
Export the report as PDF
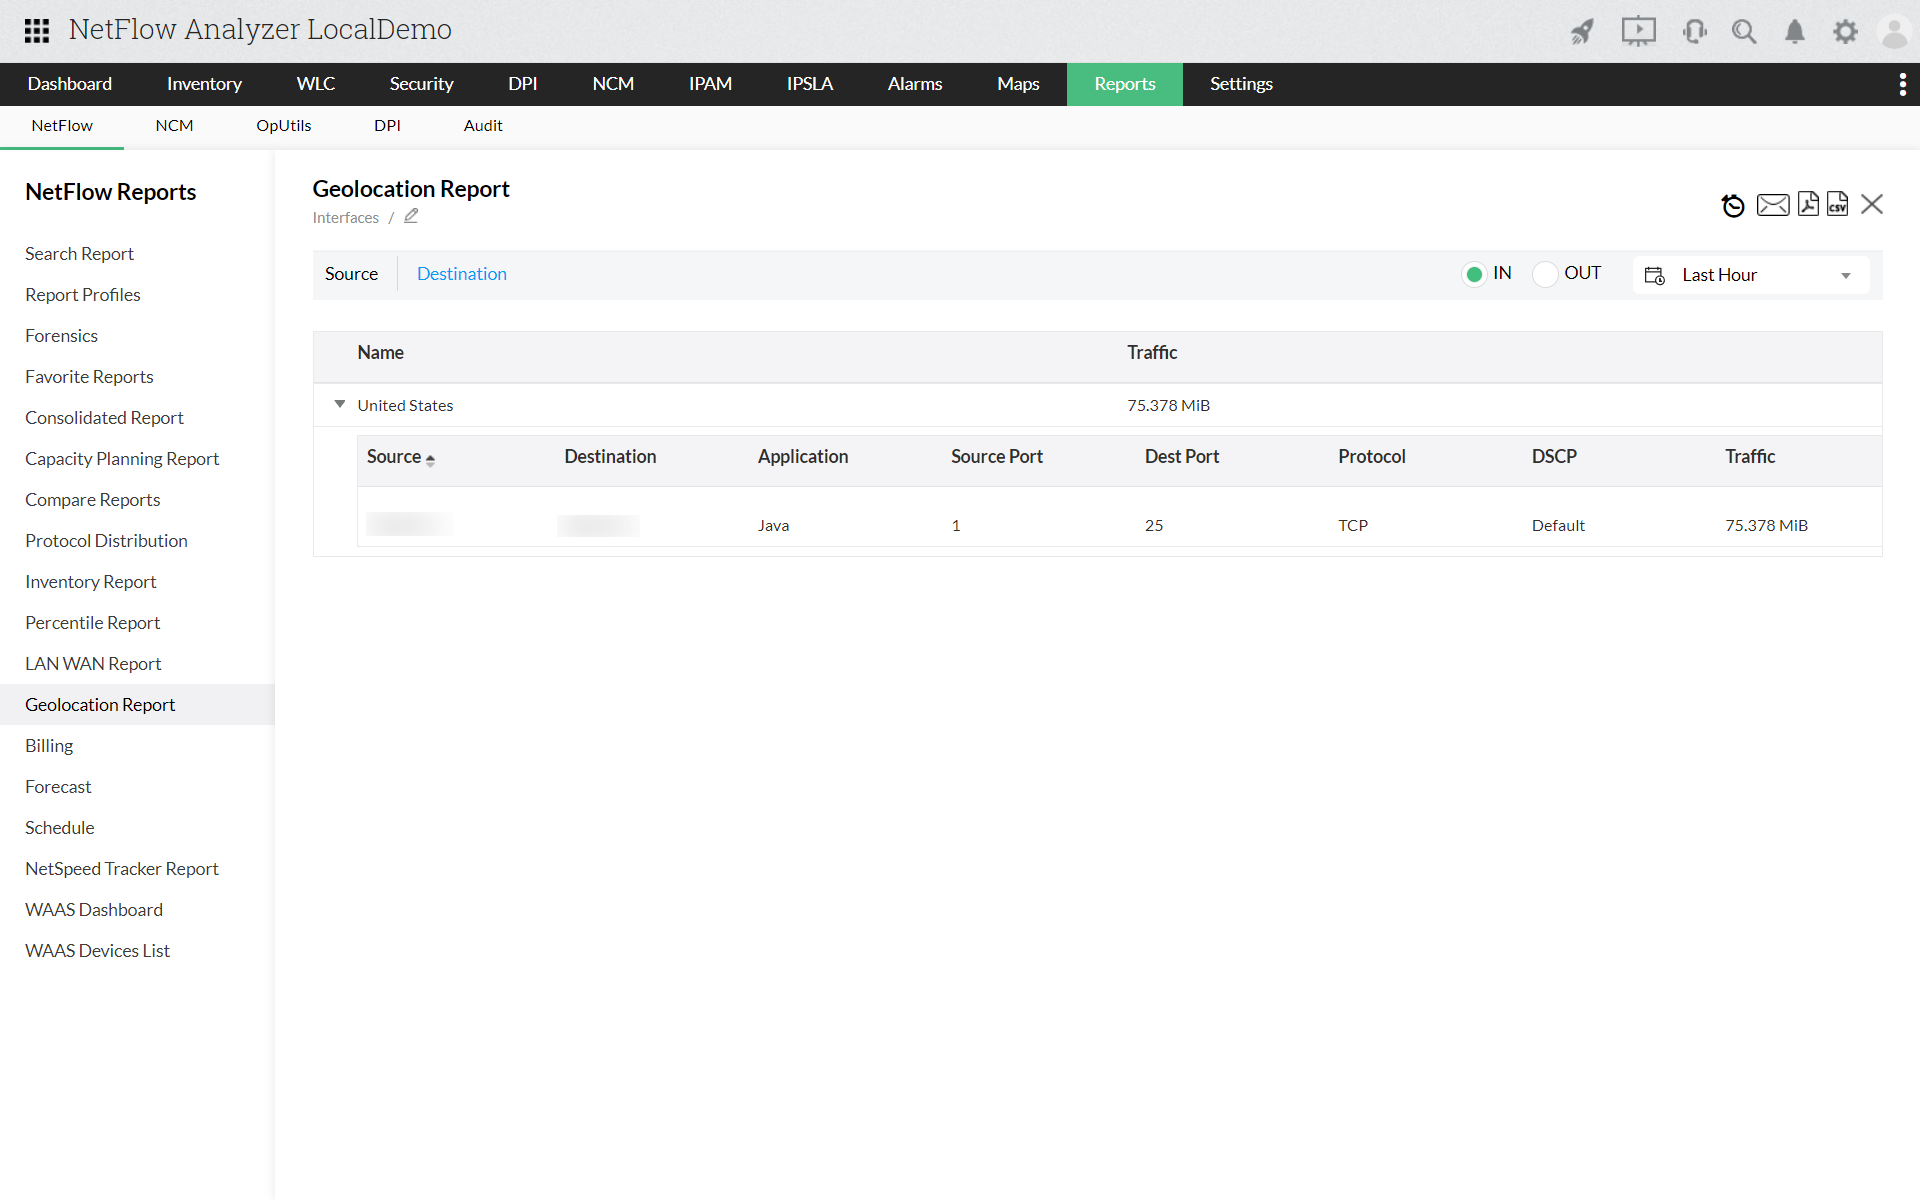[x=1808, y=204]
